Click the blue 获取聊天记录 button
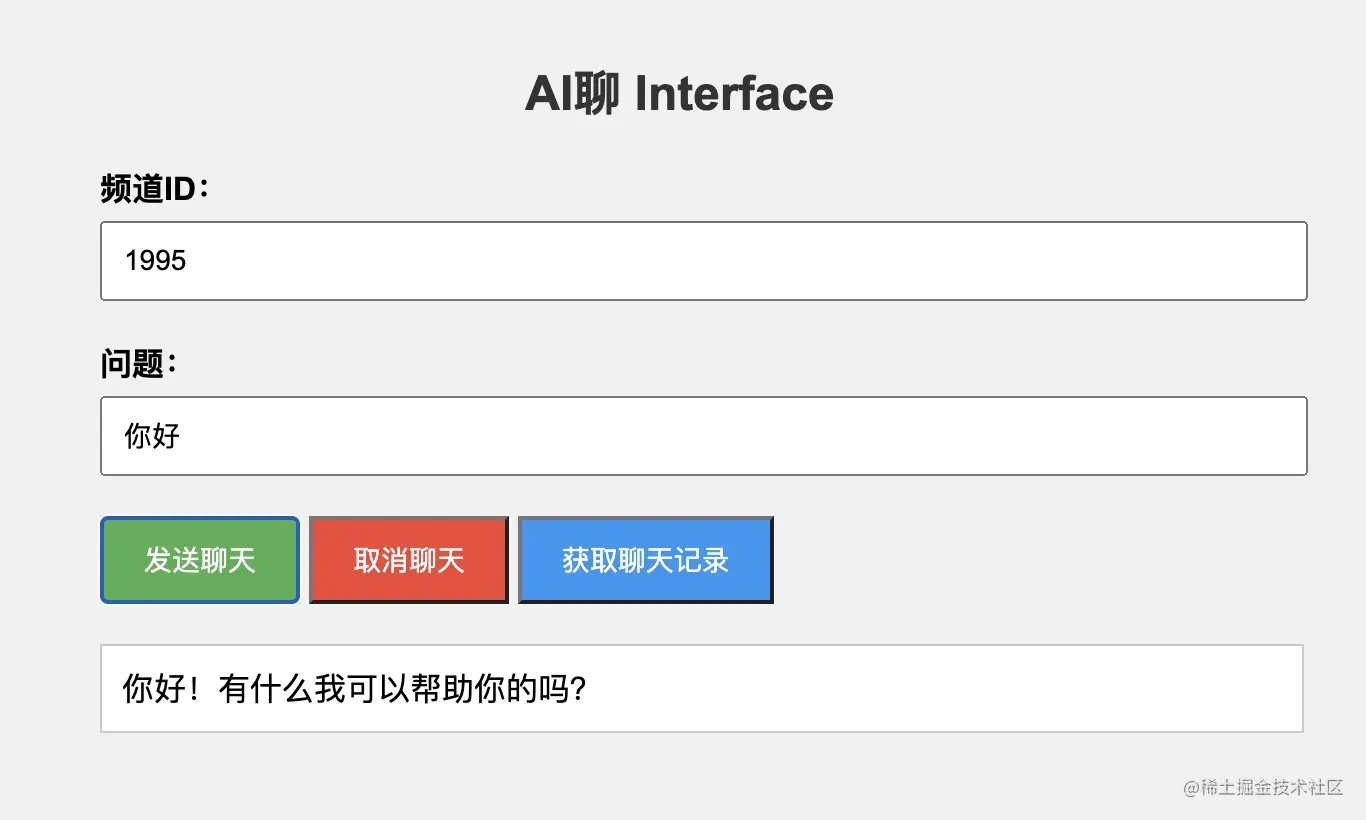 (x=645, y=560)
